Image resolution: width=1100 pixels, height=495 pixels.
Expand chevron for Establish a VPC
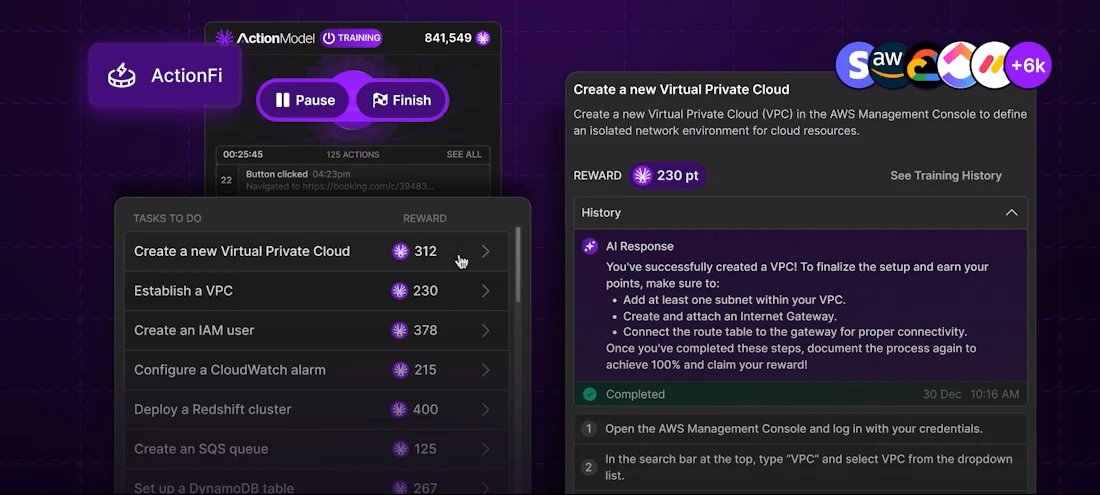click(485, 291)
